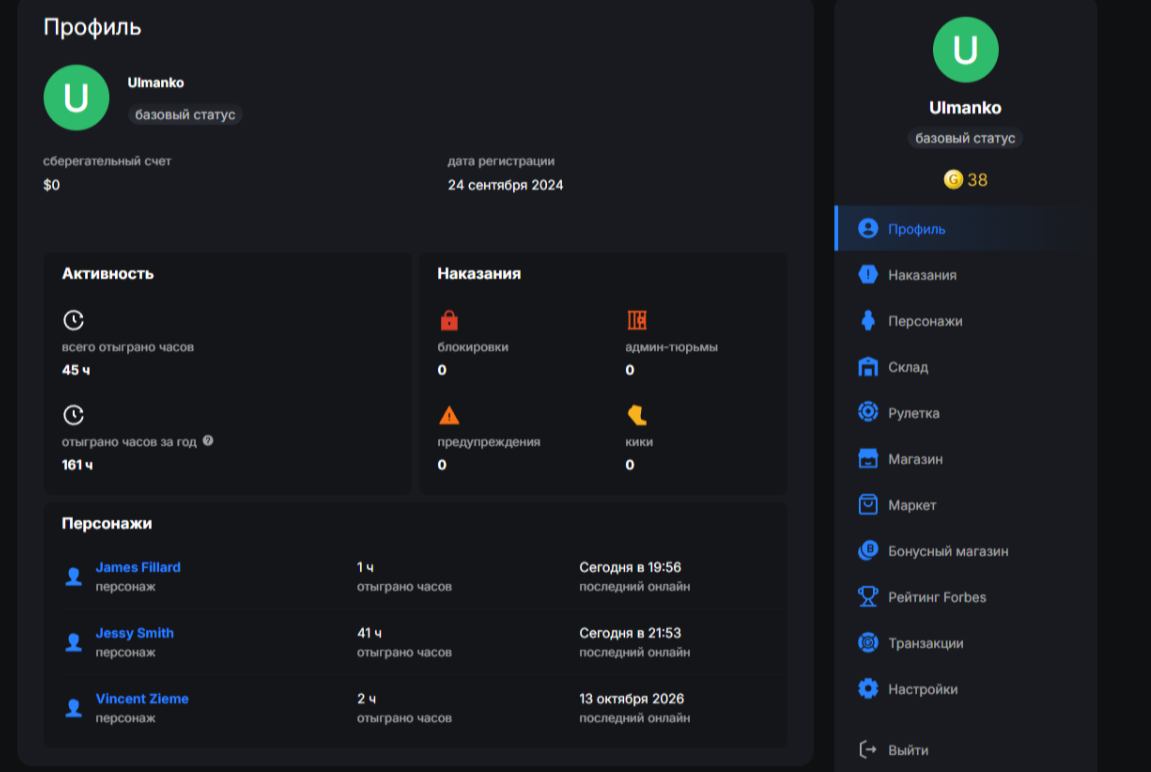Open the Профиль menu item
This screenshot has height=772, width=1151.
pos(965,229)
